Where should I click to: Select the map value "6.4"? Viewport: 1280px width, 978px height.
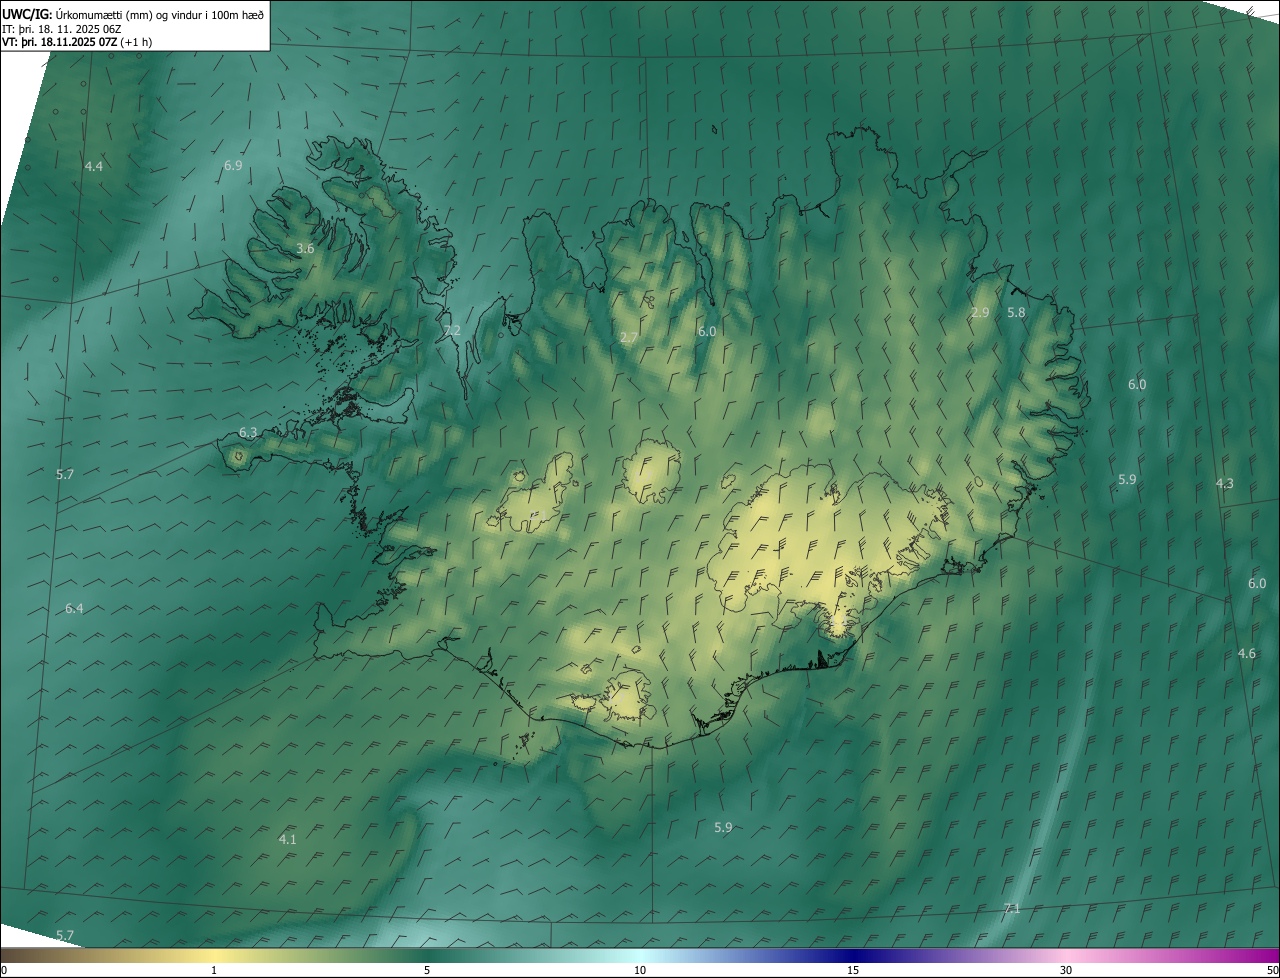click(74, 608)
